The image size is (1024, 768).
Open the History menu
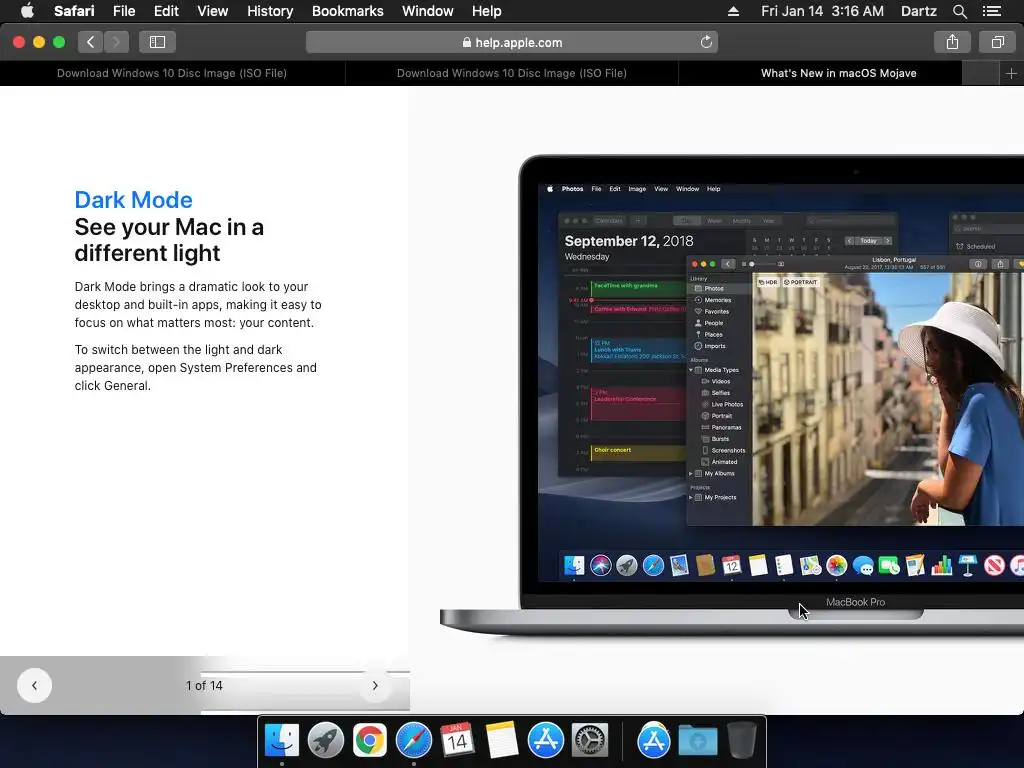tap(270, 11)
